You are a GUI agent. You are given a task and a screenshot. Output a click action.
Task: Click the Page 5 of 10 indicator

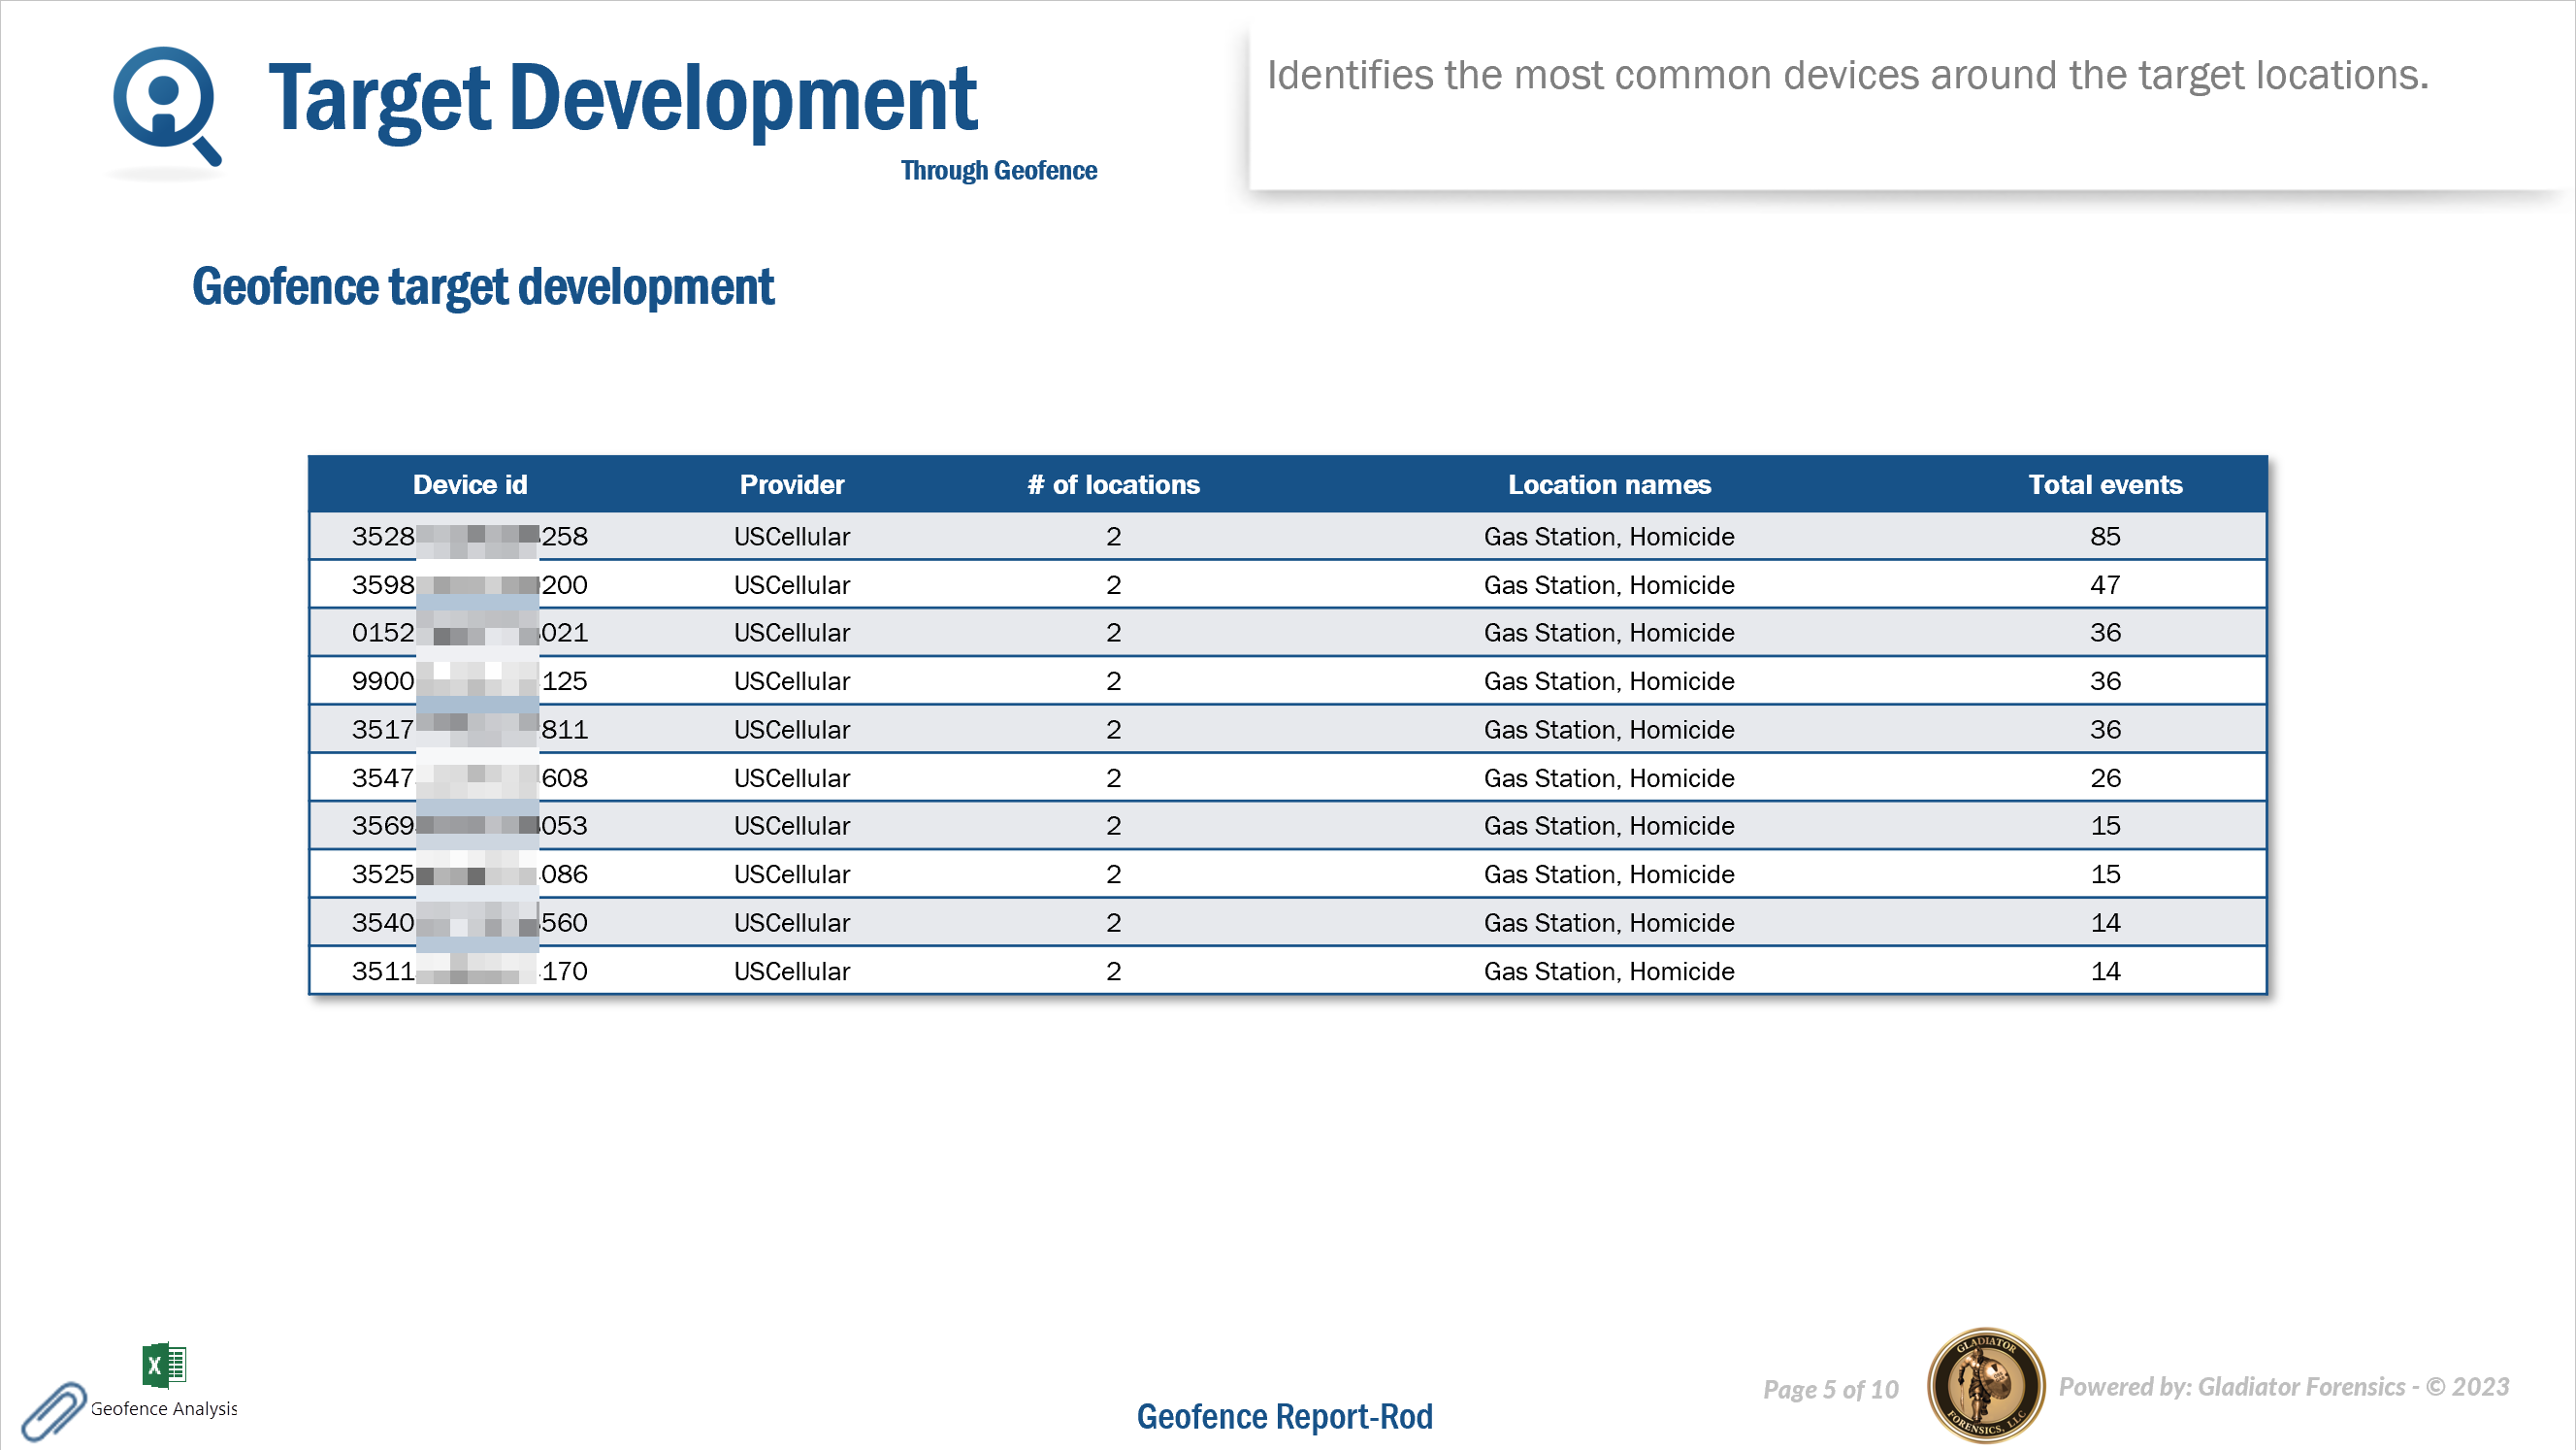click(1830, 1390)
